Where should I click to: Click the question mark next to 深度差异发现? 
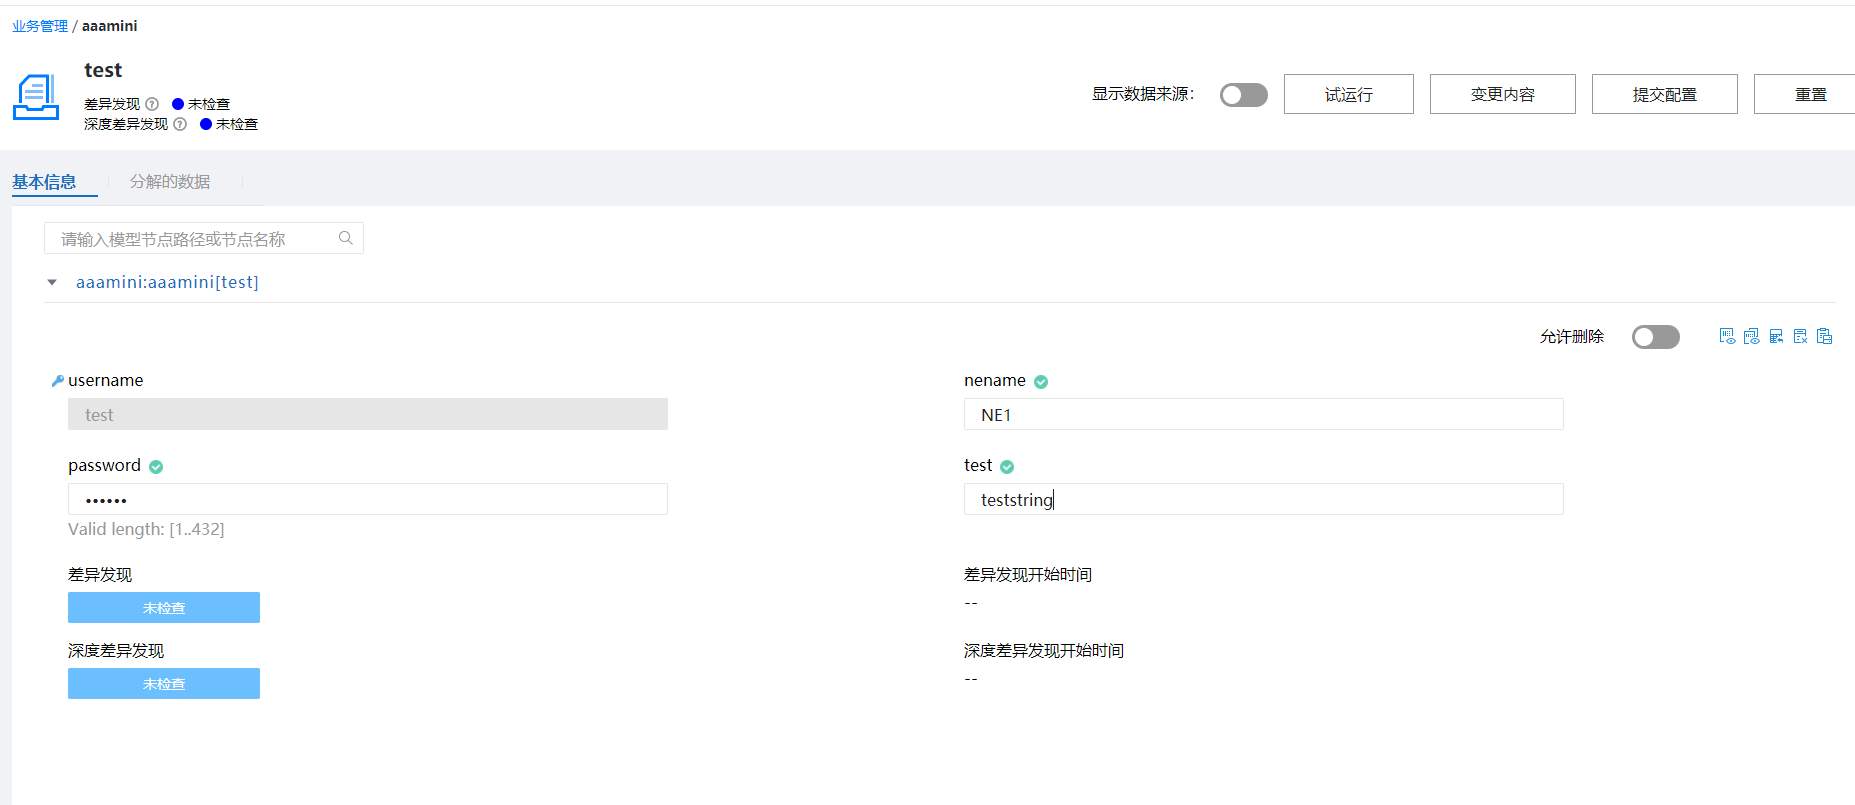coord(180,124)
